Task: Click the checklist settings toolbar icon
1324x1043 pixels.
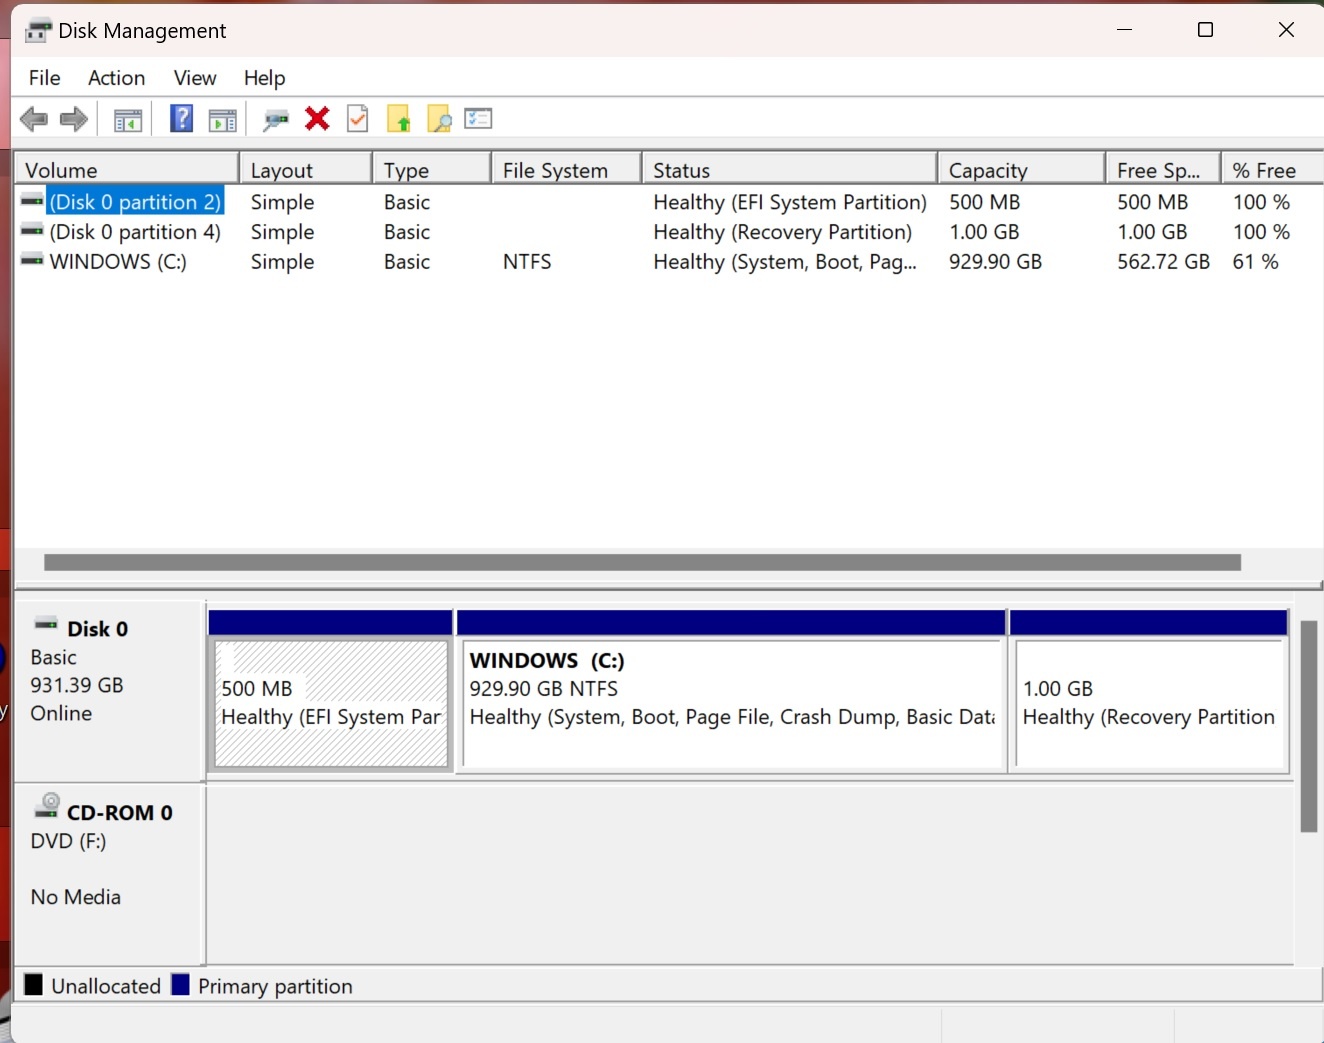Action: 479,119
